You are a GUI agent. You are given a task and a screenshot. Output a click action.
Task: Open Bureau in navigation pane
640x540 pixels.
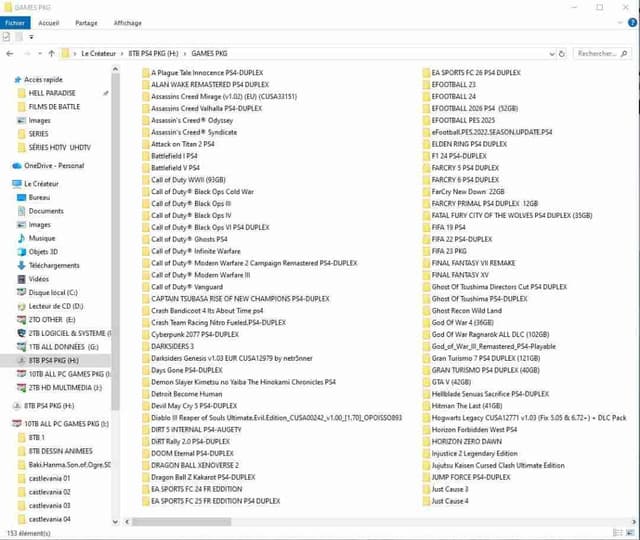click(39, 198)
